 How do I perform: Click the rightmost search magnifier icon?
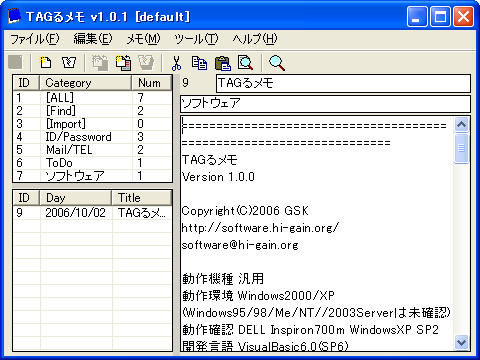(x=277, y=63)
